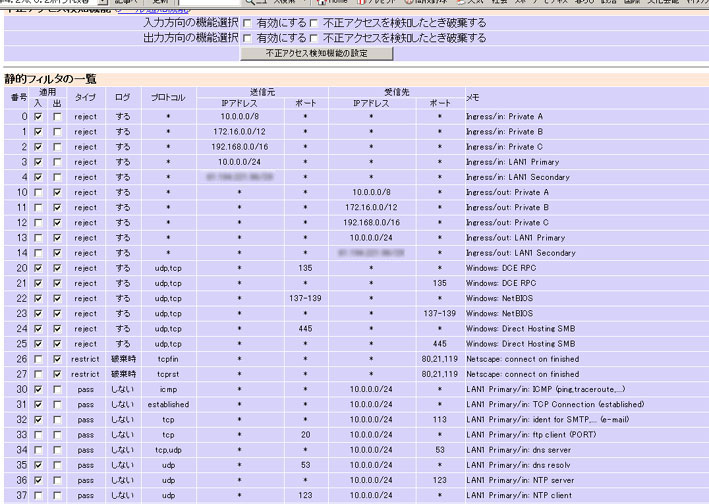Image resolution: width=709 pixels, height=504 pixels.
Task: Check 出力方向 discard-on-detection option
Action: [x=314, y=38]
